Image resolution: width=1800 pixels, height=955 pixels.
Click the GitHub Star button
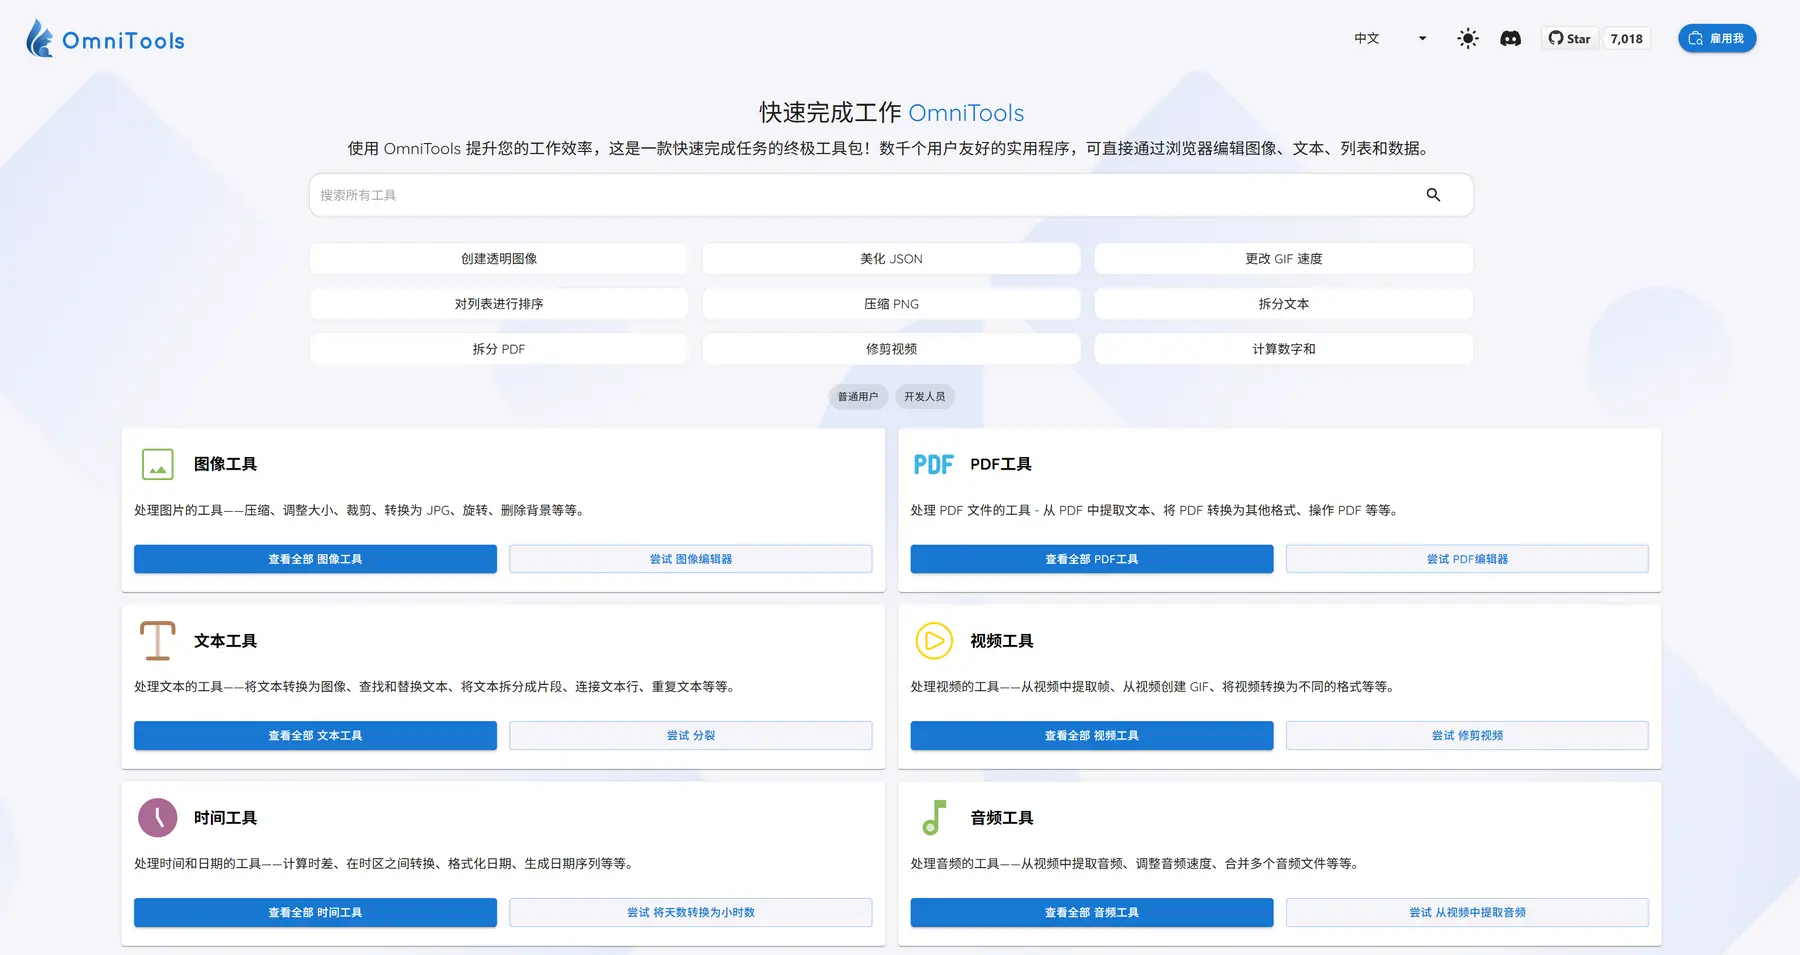point(1570,39)
